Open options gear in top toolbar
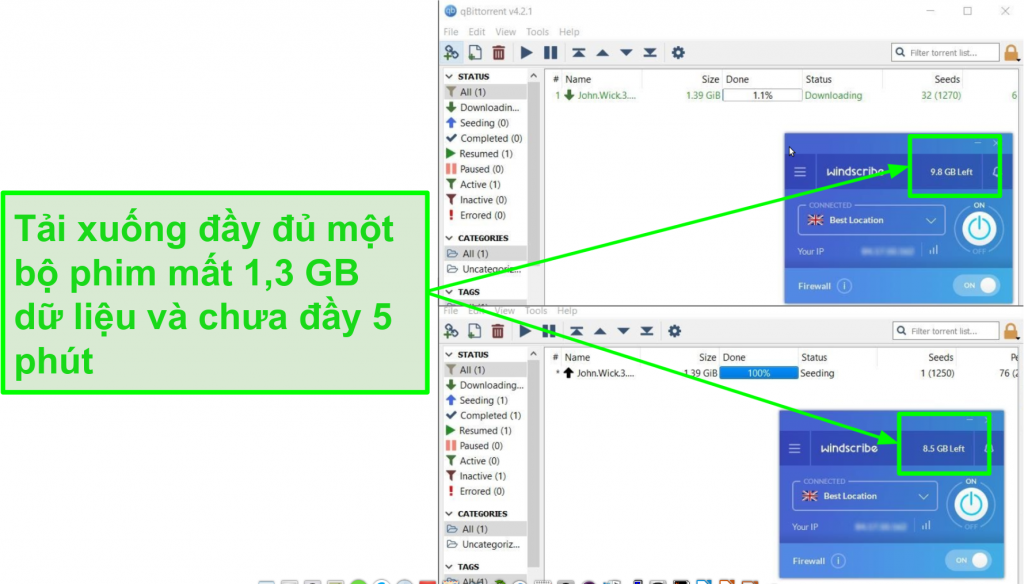 679,53
